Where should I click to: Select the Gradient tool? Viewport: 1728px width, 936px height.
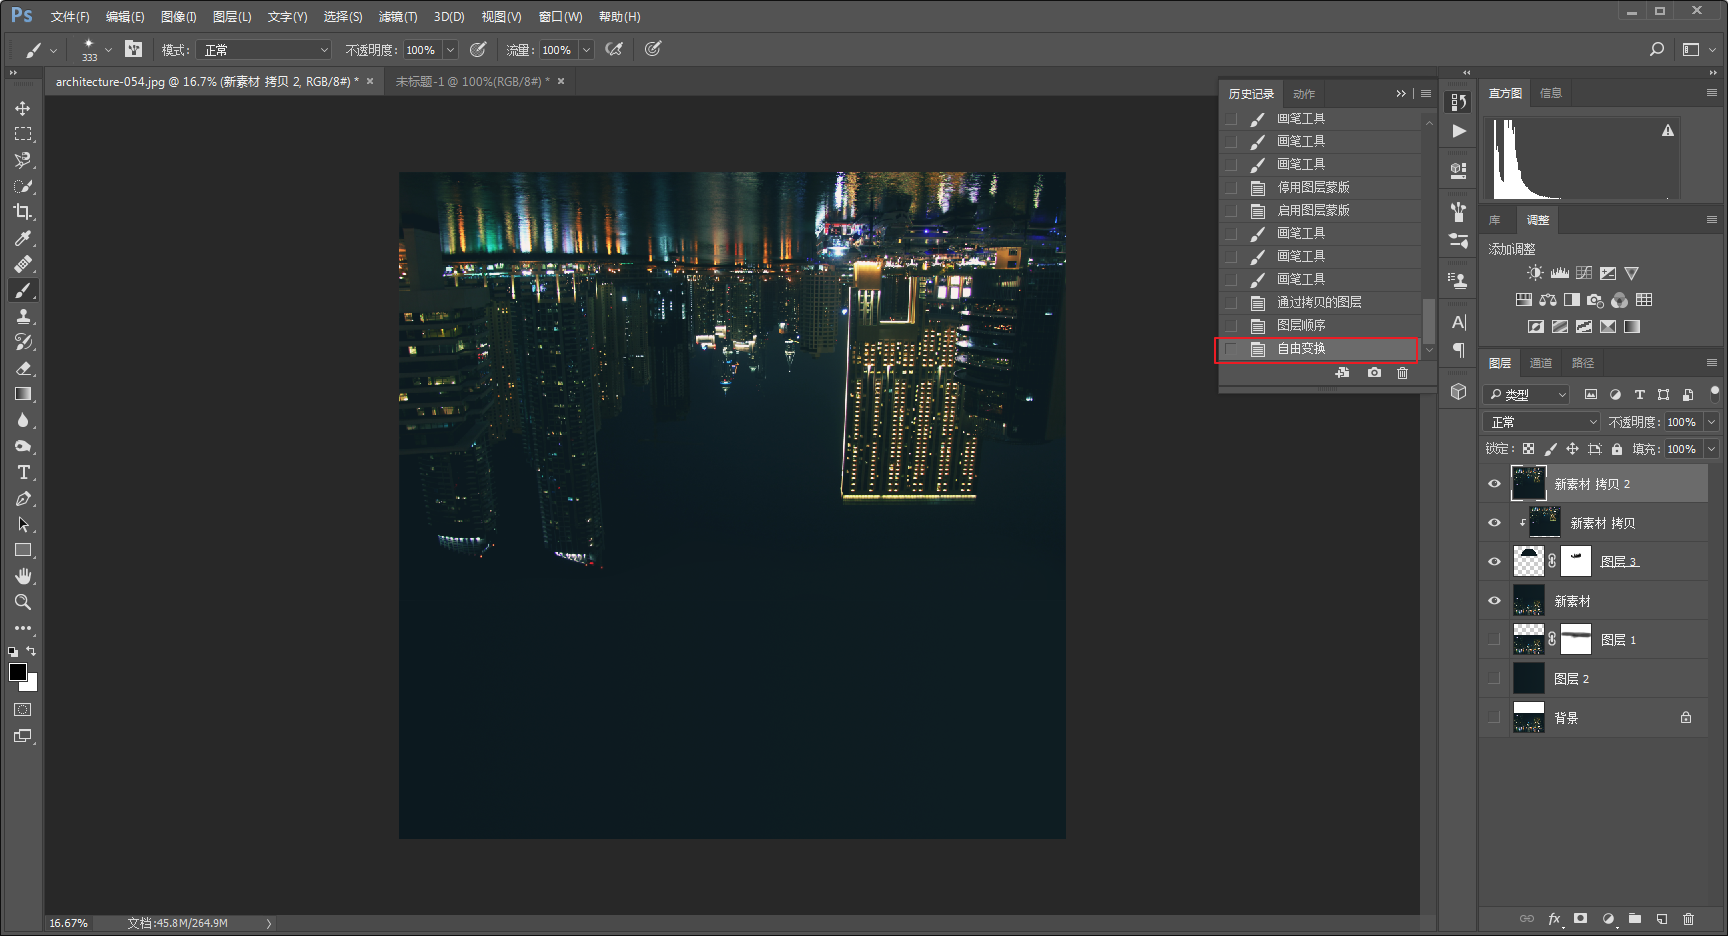pyautogui.click(x=23, y=394)
